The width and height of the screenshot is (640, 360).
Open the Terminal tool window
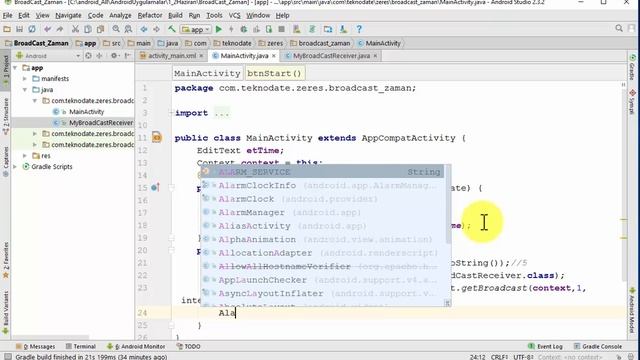80,346
